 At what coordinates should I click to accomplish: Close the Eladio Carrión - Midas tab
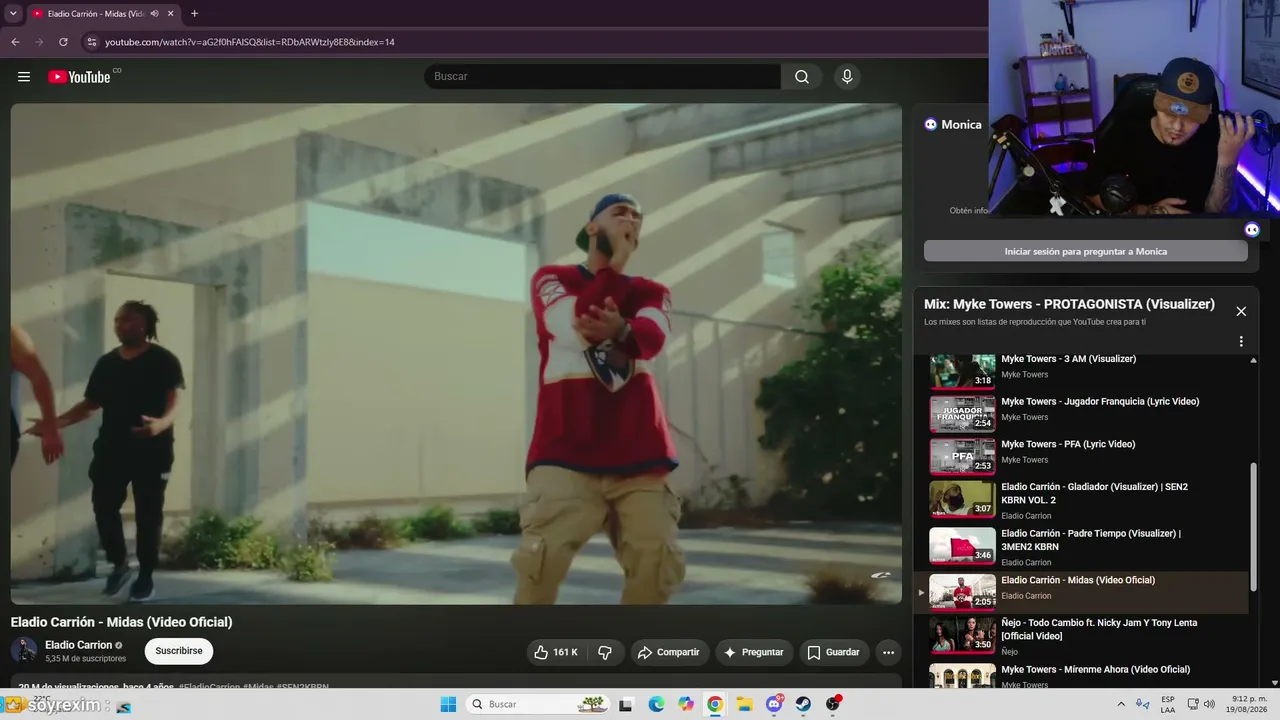click(171, 14)
